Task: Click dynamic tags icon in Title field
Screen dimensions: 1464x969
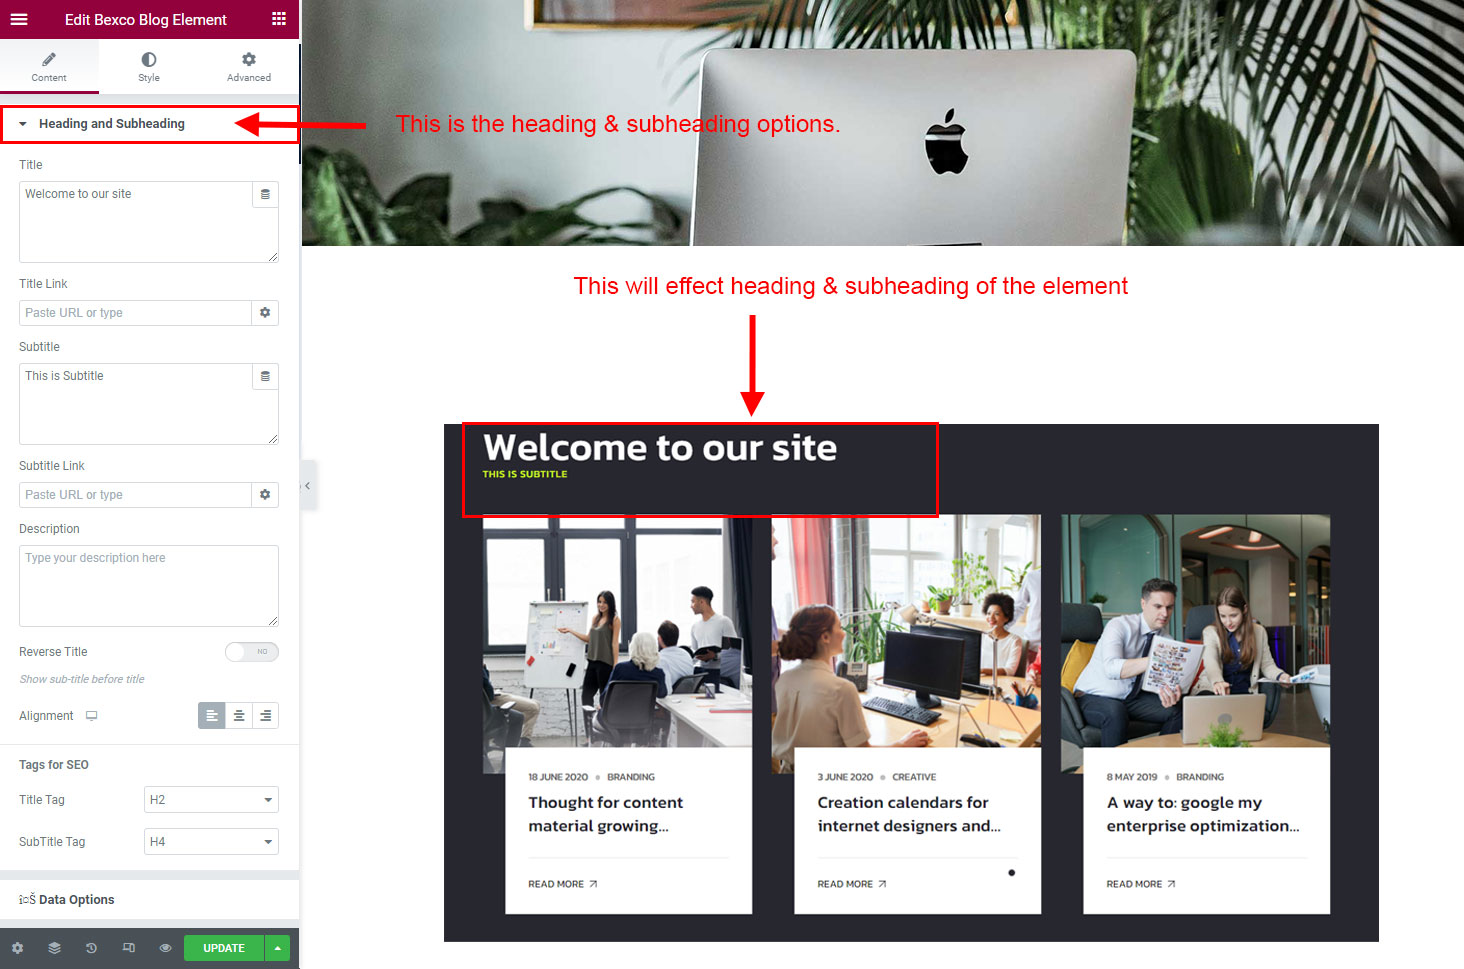Action: click(x=265, y=194)
